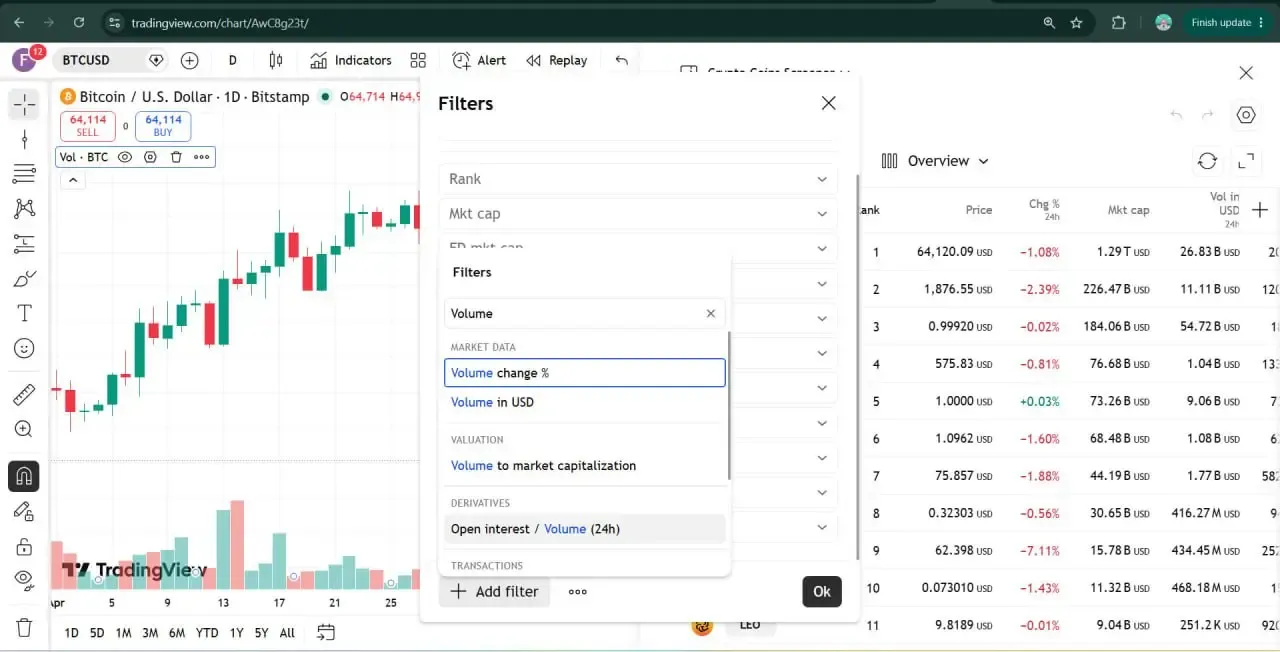The height and width of the screenshot is (652, 1280).
Task: Select Volume in USD filter
Action: 585,402
